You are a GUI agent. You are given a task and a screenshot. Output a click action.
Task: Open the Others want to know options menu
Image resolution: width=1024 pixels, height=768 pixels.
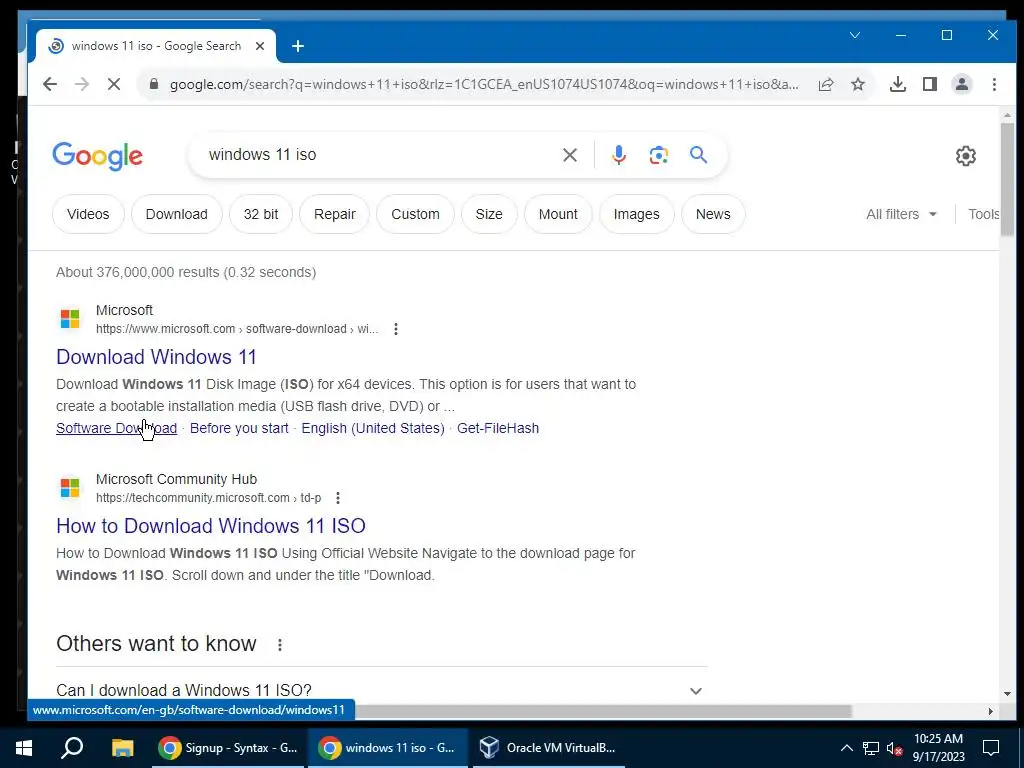(280, 645)
